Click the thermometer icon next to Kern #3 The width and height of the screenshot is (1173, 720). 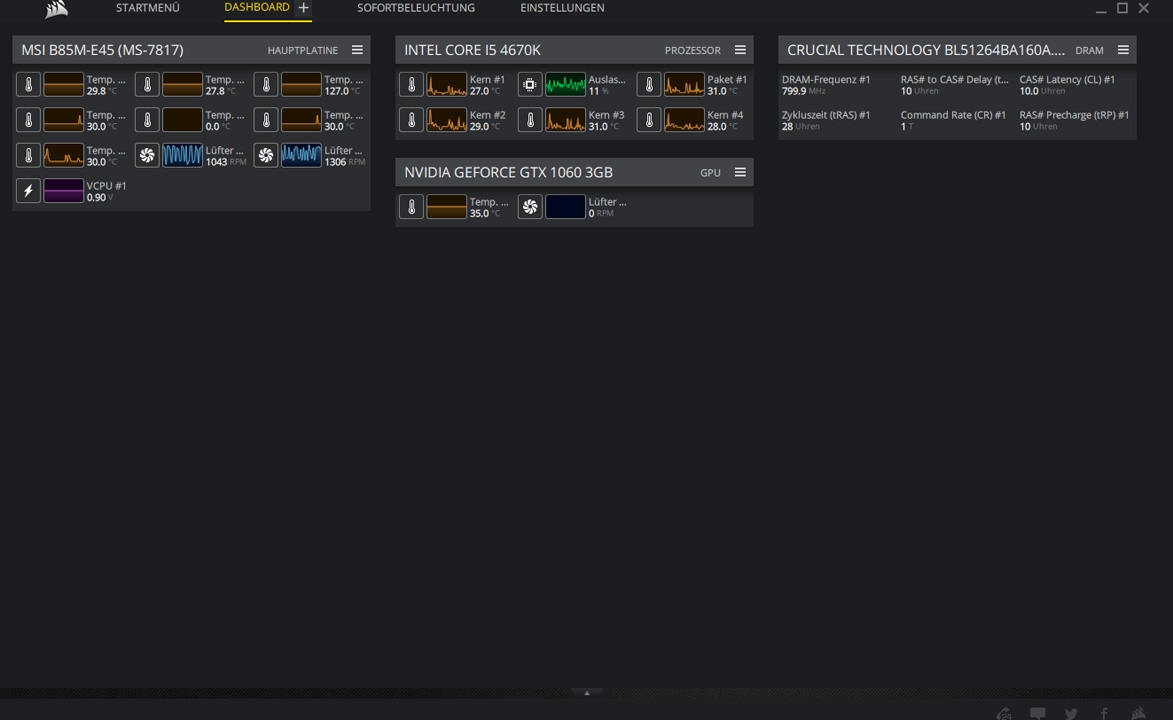point(530,120)
